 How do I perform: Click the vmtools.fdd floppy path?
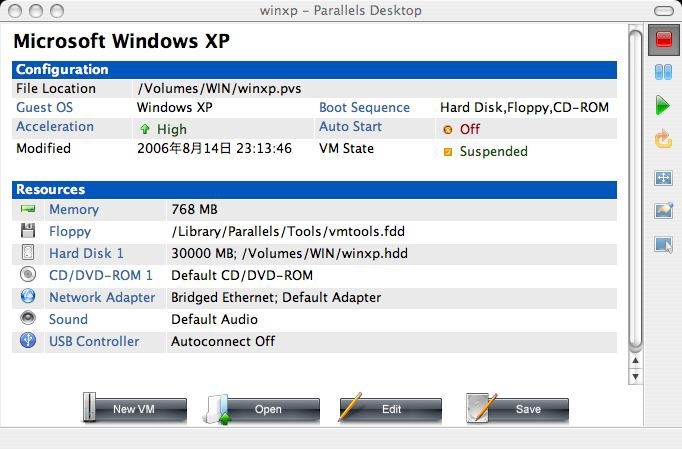(288, 231)
